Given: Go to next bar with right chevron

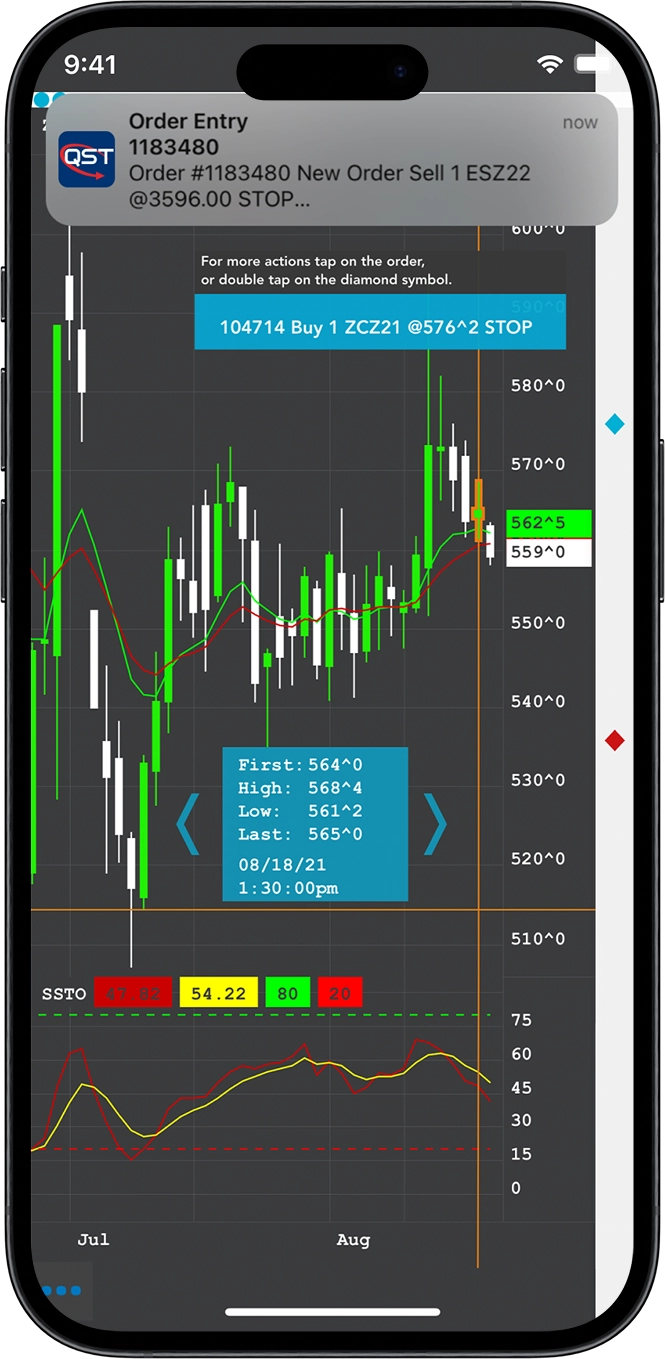Looking at the screenshot, I should click(x=434, y=824).
